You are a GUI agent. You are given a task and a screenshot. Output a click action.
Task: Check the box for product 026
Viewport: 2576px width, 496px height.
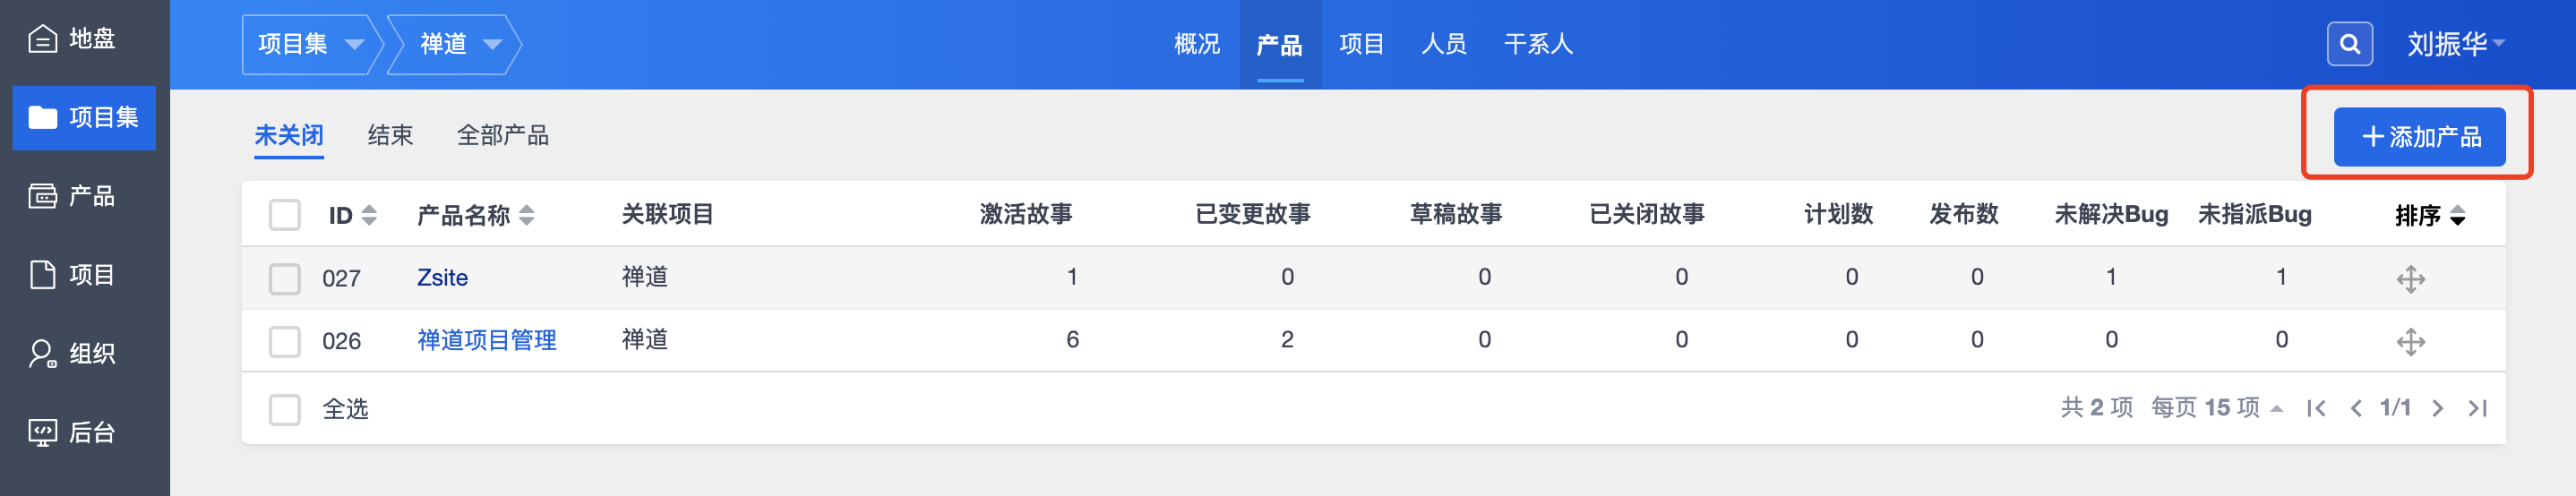[x=285, y=342]
